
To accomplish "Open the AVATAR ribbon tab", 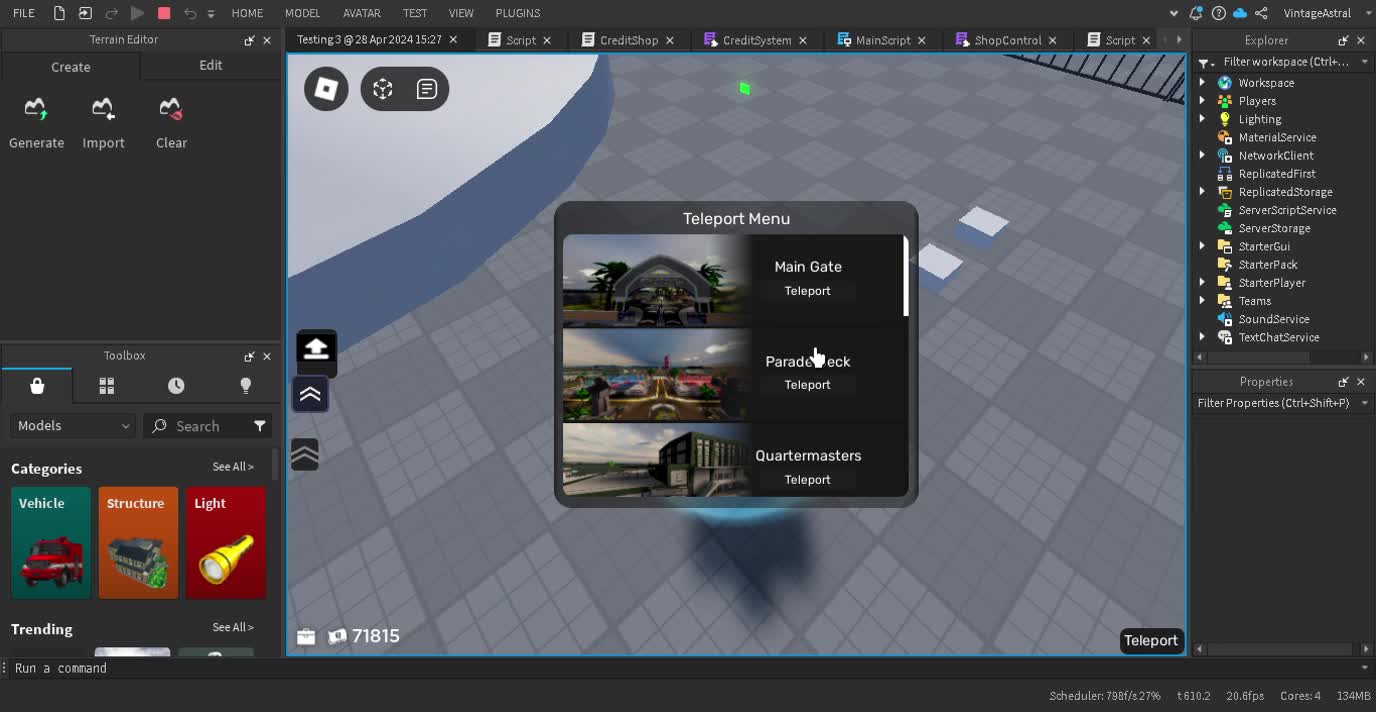I will pos(361,13).
